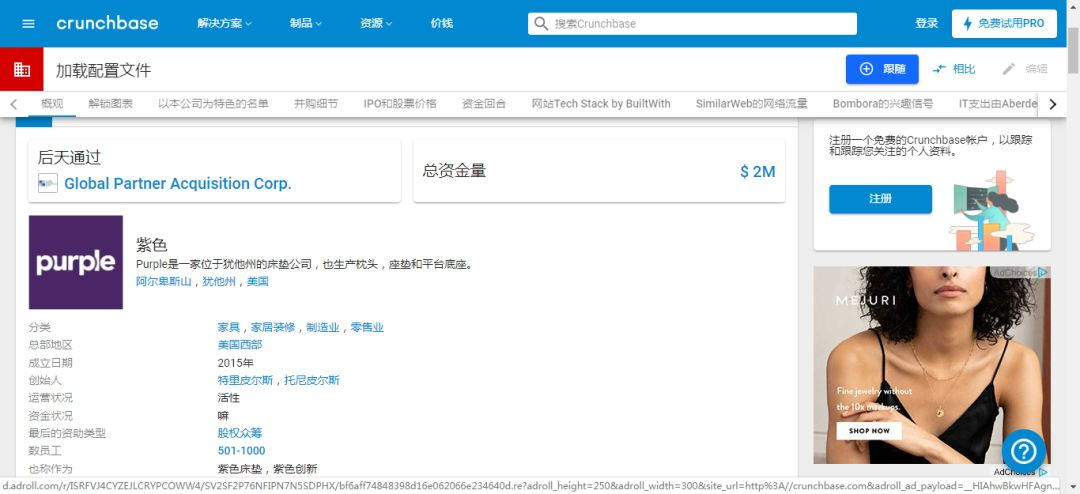The height and width of the screenshot is (494, 1080).
Task: Click the 股权众筹 funding type link
Action: pyautogui.click(x=240, y=433)
